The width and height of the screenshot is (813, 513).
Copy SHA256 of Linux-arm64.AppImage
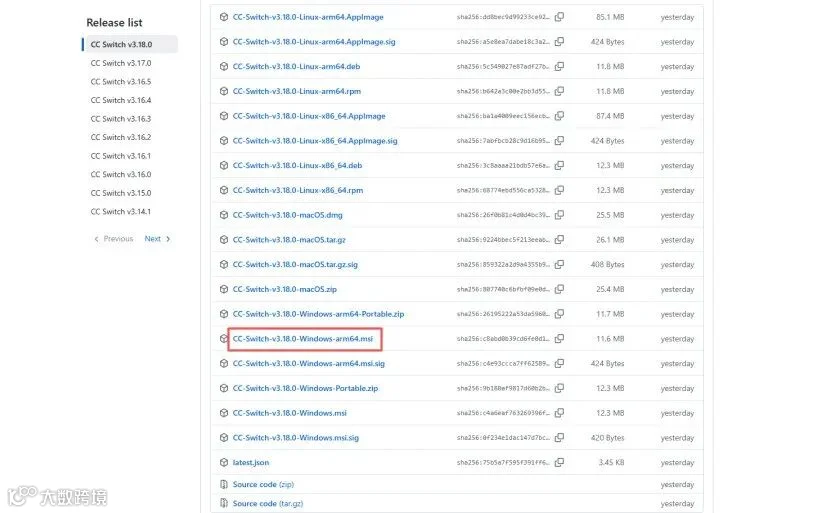559,17
